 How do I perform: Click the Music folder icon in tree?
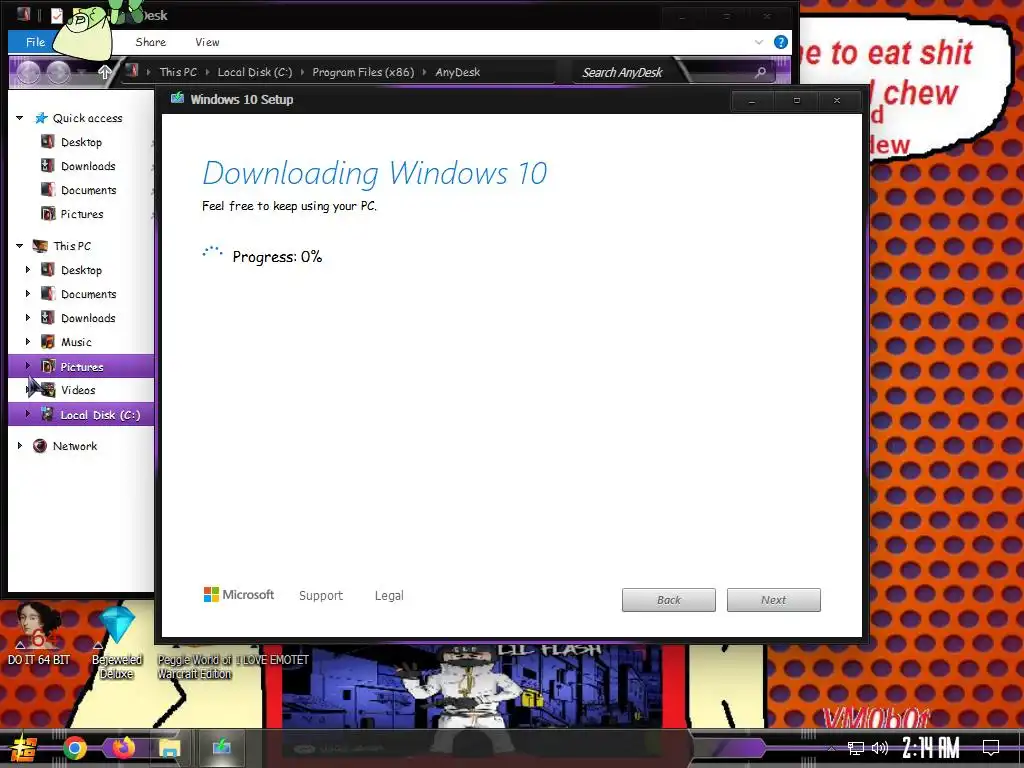[x=48, y=342]
